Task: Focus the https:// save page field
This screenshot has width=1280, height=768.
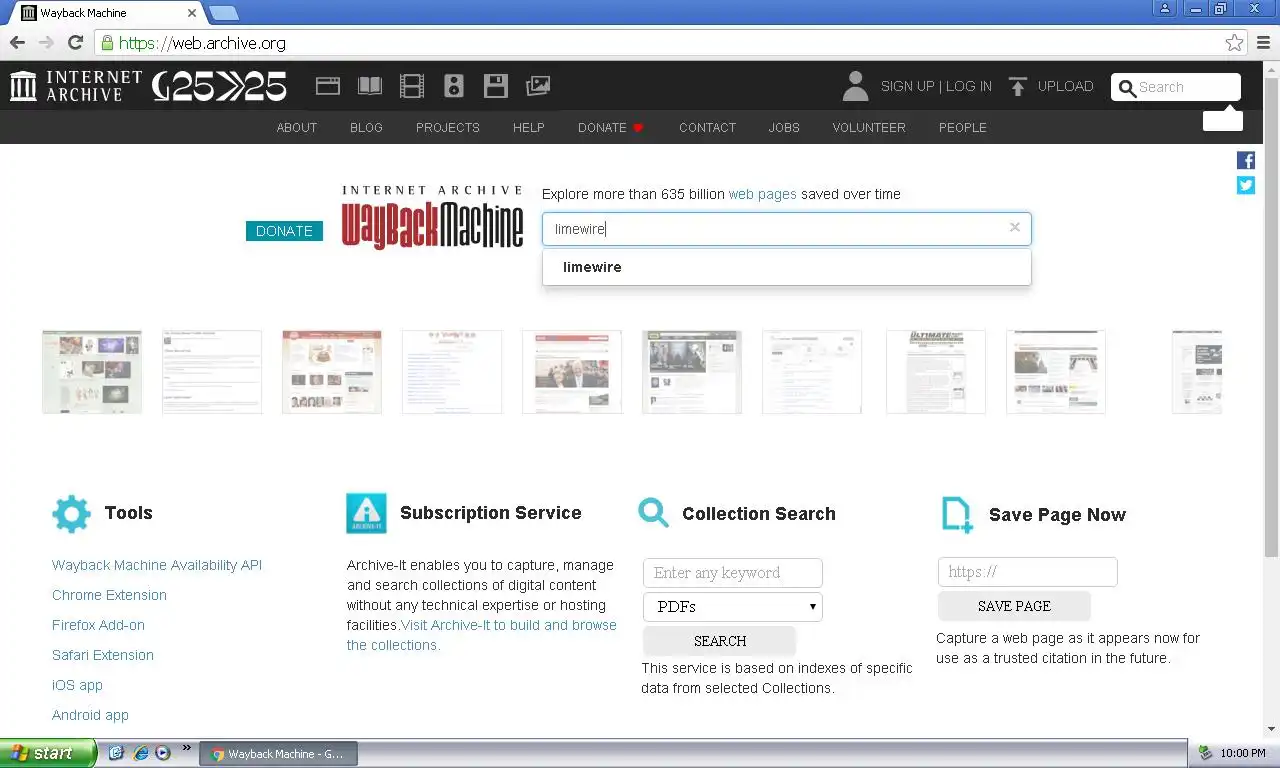Action: (1027, 572)
